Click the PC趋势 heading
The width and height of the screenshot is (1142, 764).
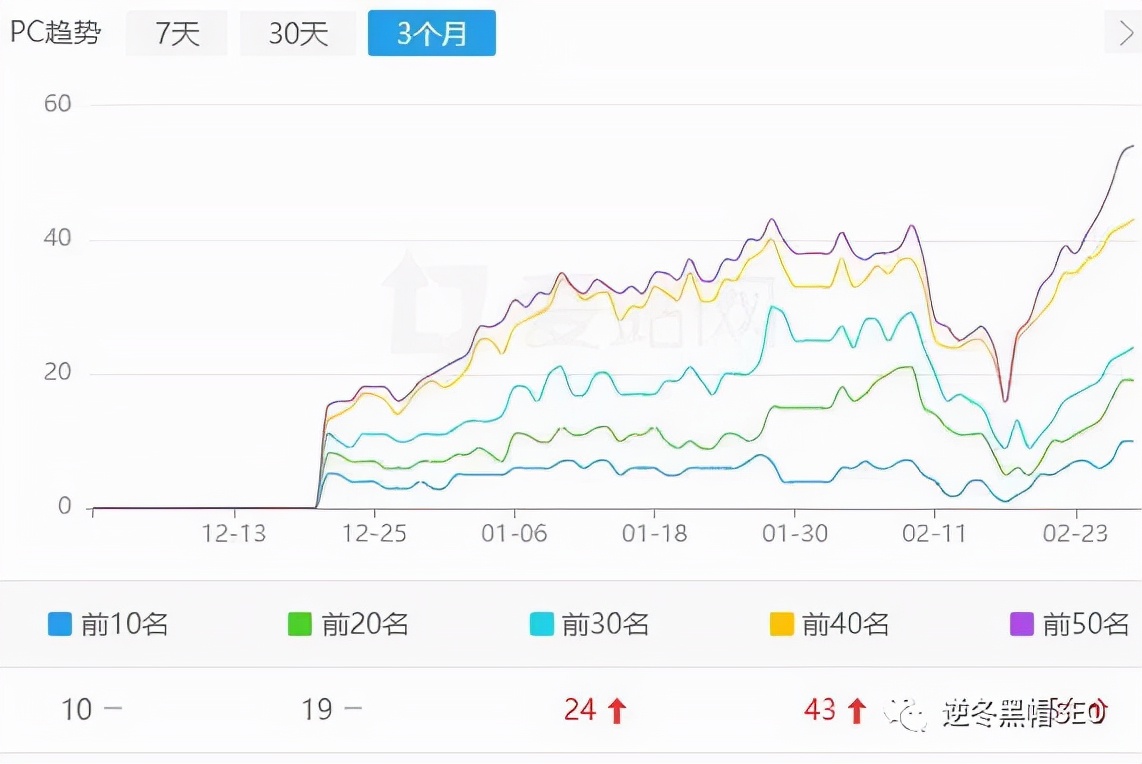55,33
